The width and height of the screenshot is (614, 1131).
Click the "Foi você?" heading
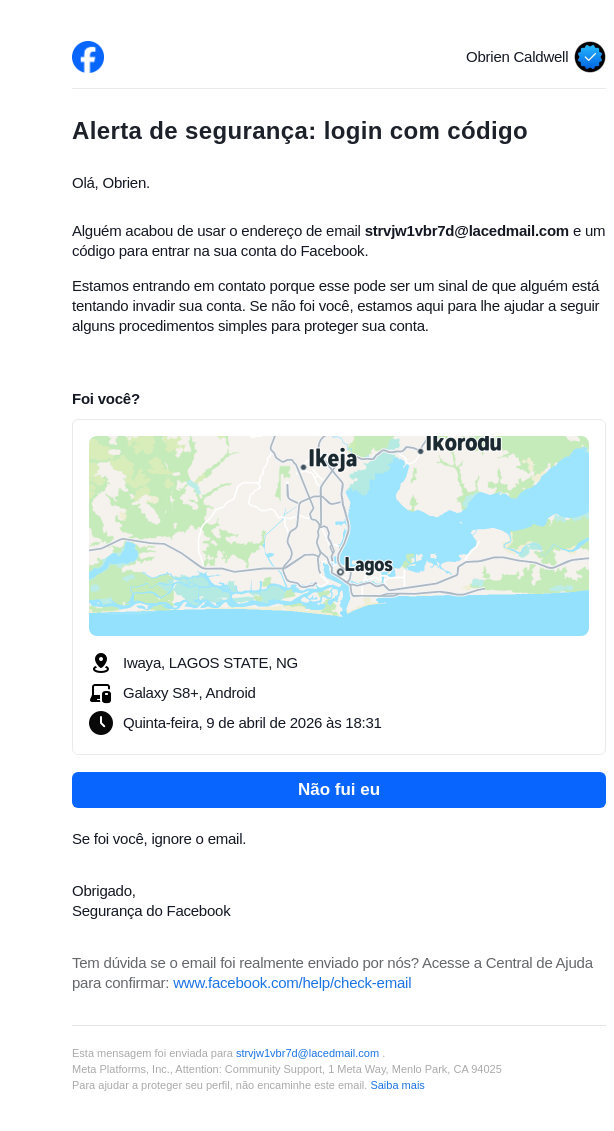tap(106, 399)
